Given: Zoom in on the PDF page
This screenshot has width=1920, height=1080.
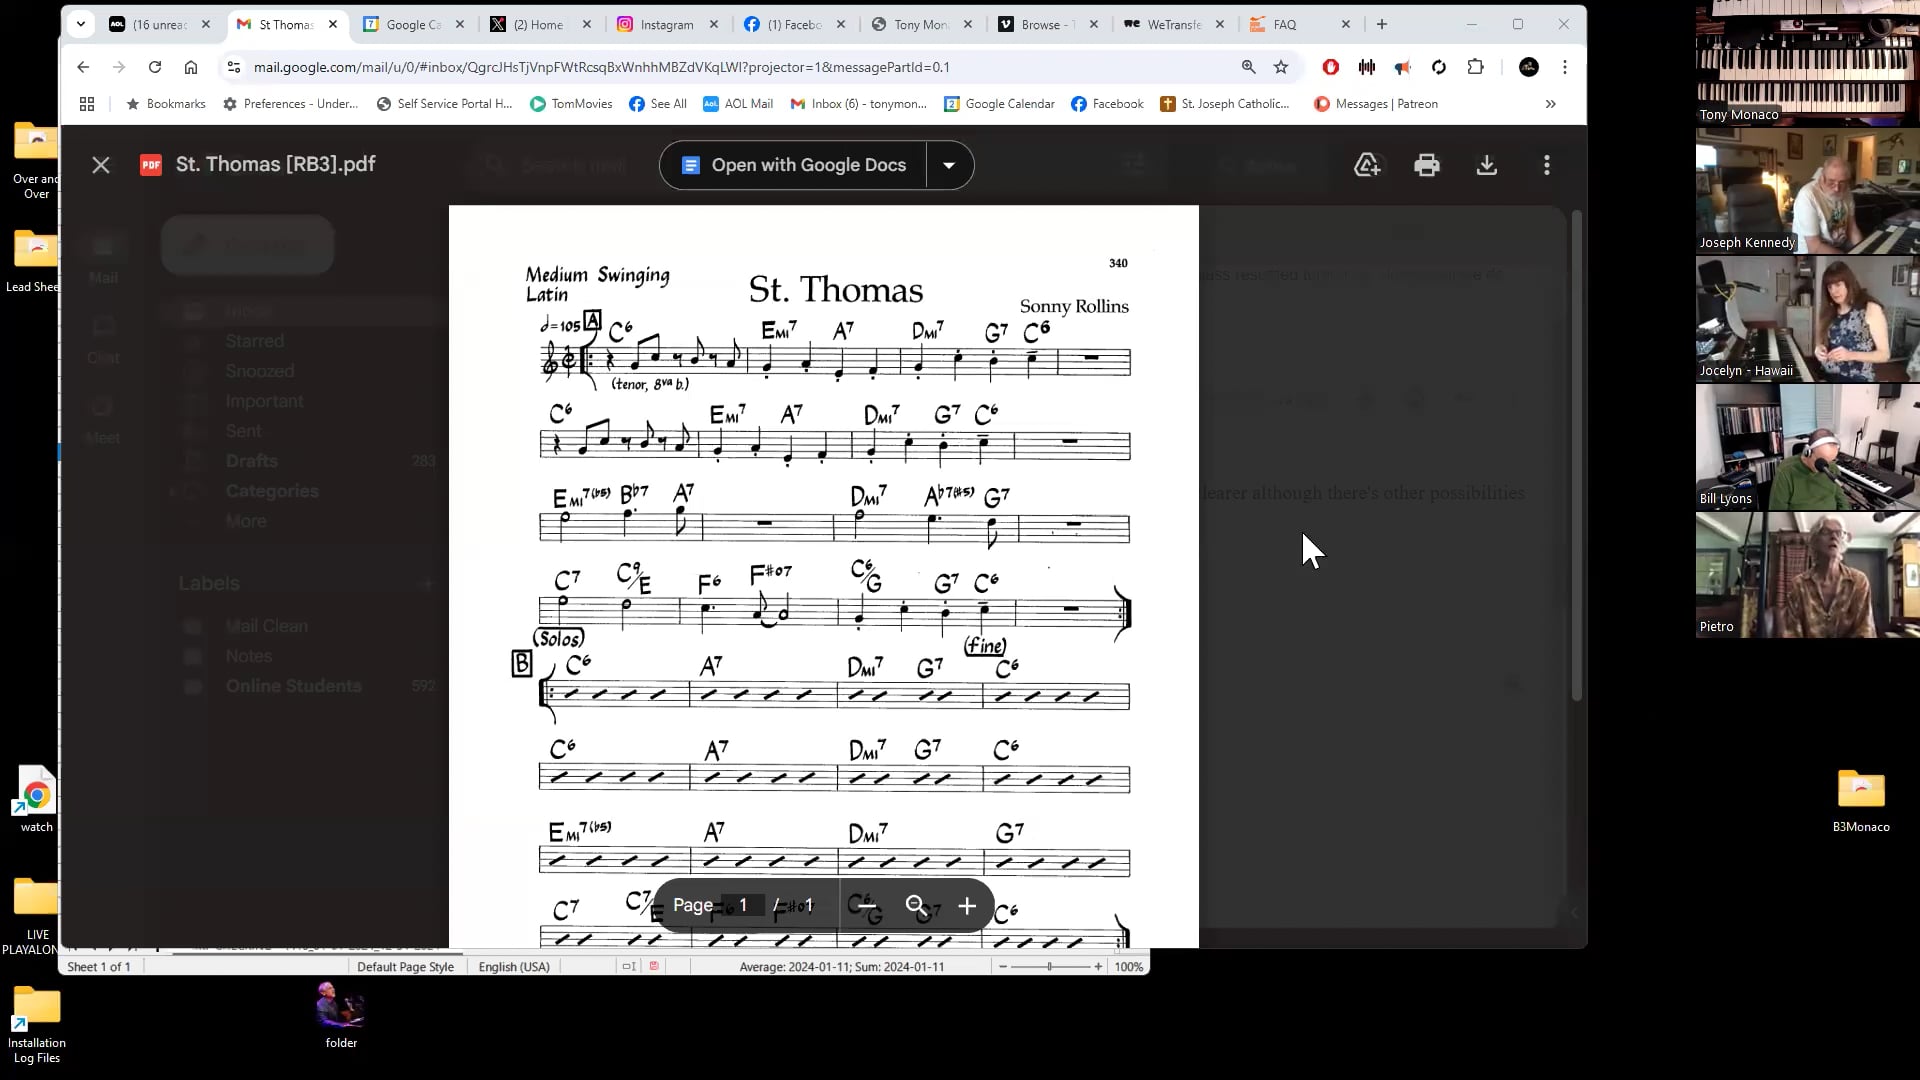Looking at the screenshot, I should click(965, 906).
